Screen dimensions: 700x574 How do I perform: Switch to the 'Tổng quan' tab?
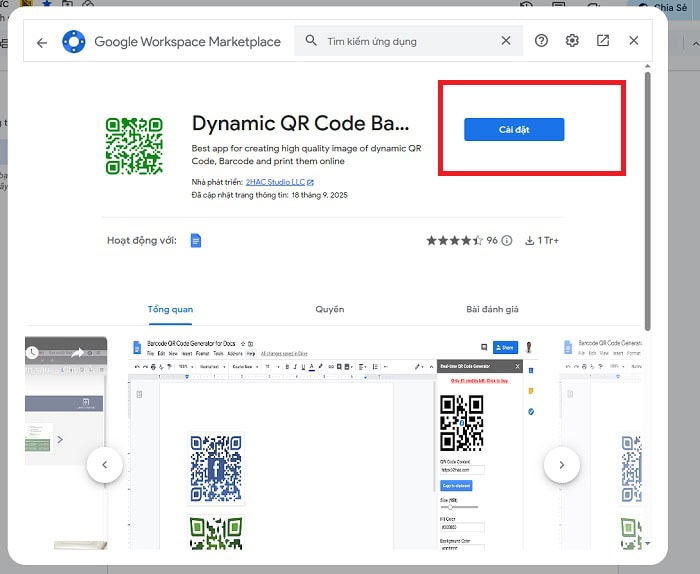tap(170, 309)
